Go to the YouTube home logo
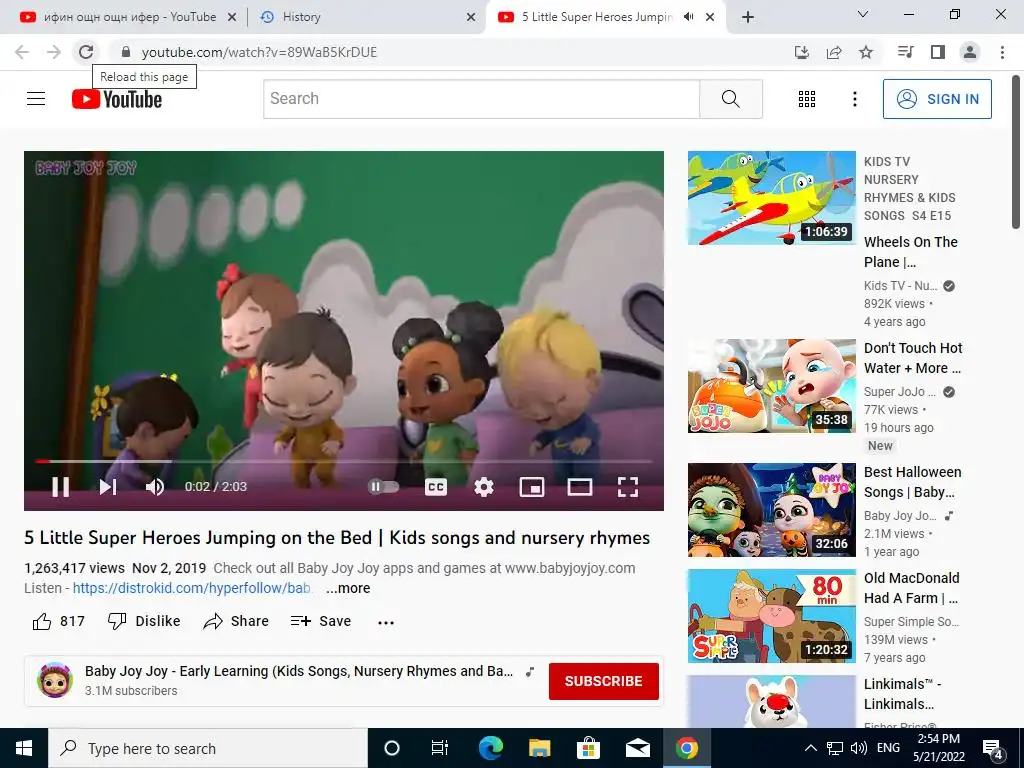This screenshot has width=1024, height=768. [x=117, y=99]
